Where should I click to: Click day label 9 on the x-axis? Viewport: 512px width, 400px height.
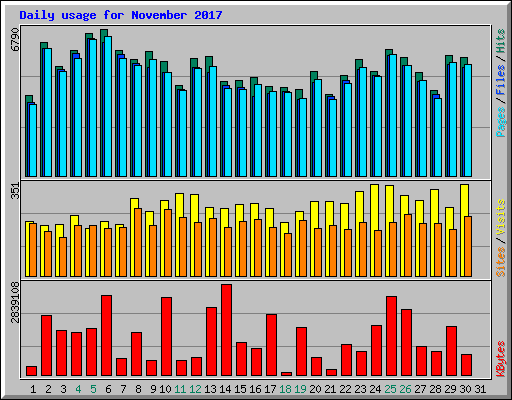tap(153, 389)
